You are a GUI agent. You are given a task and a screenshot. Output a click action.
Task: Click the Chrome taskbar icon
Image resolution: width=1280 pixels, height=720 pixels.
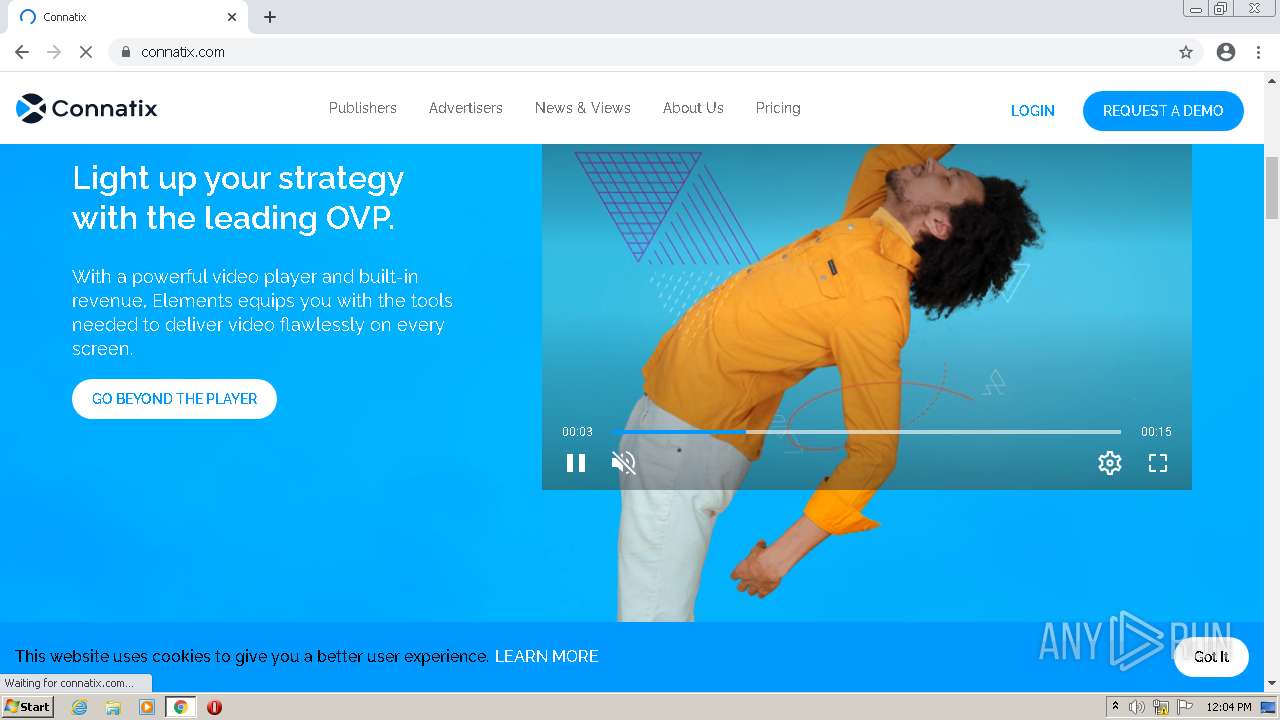181,707
